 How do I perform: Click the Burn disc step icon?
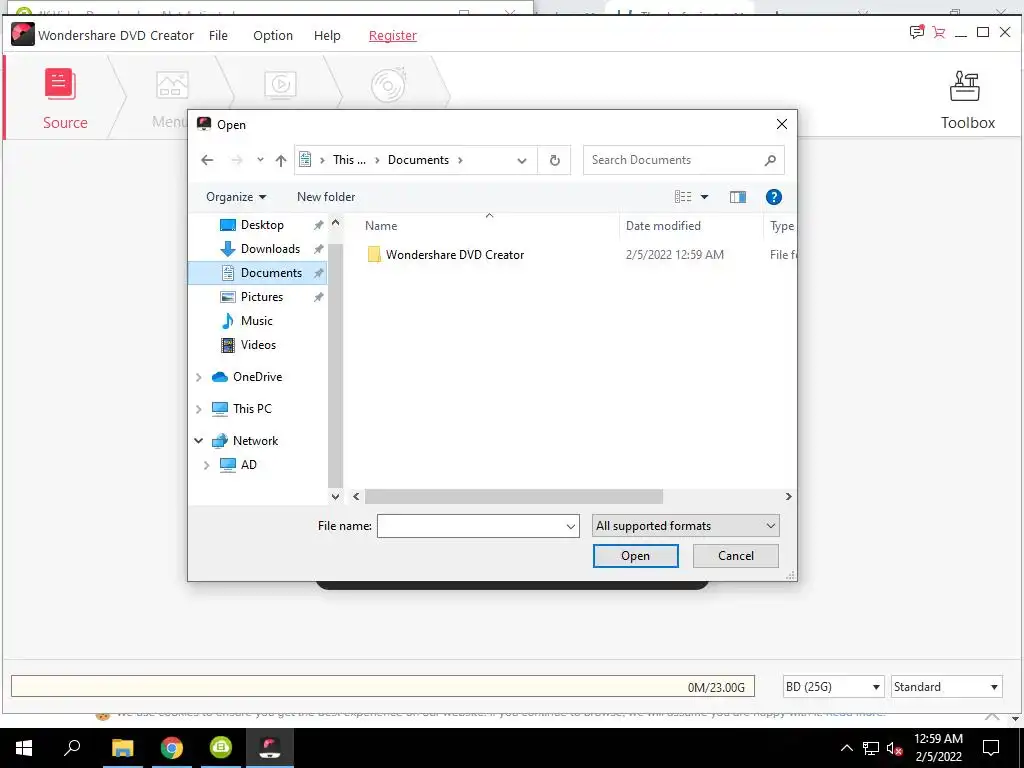[x=389, y=85]
